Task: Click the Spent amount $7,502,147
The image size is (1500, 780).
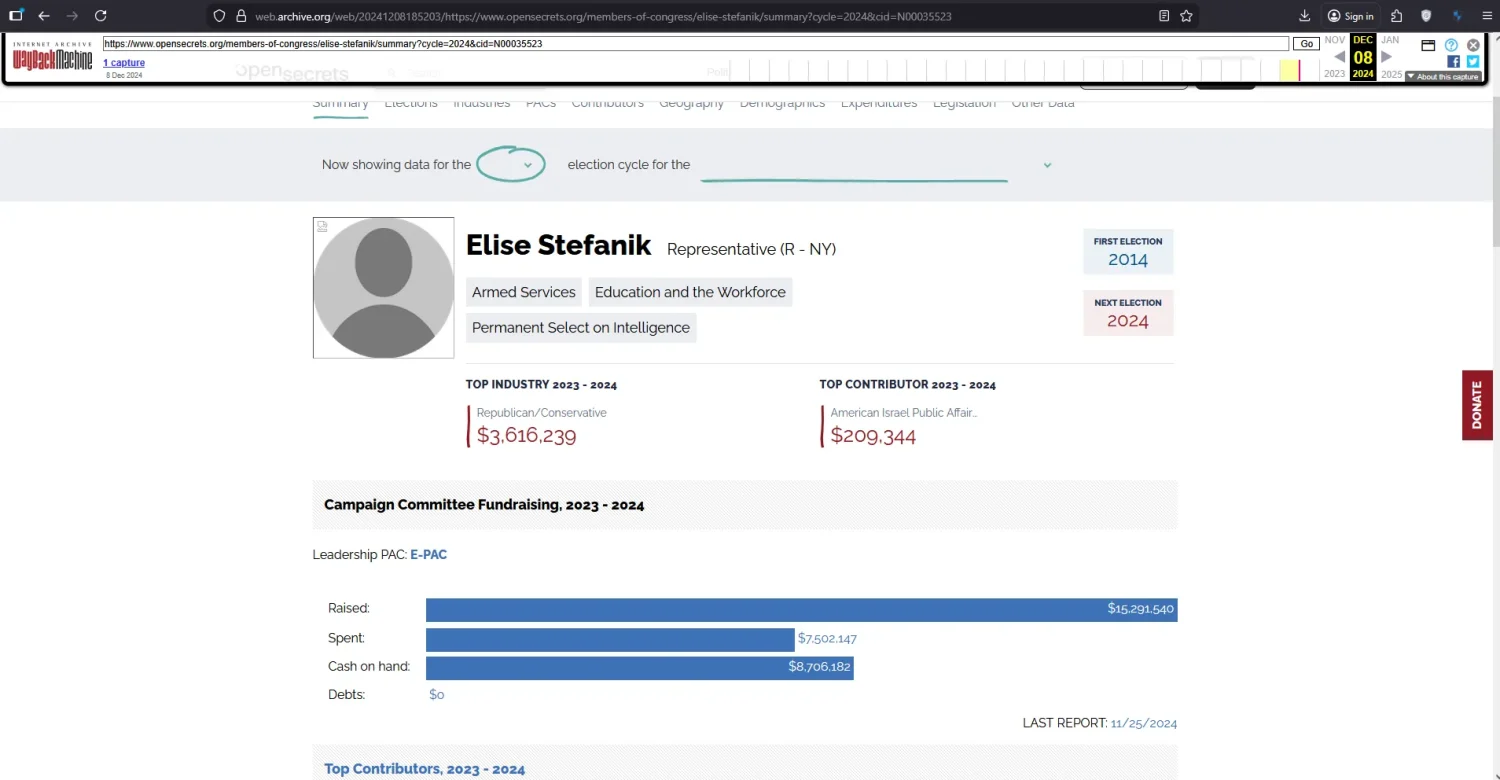Action: click(827, 639)
